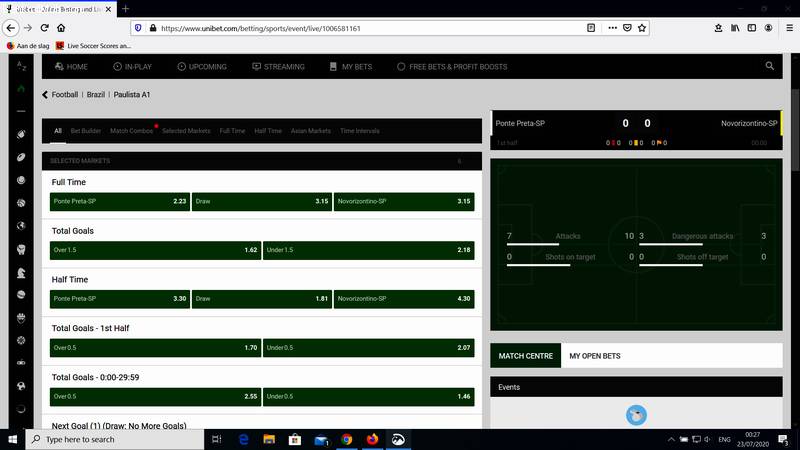View site security padlock info
Viewport: 800px width, 450px height.
point(153,28)
